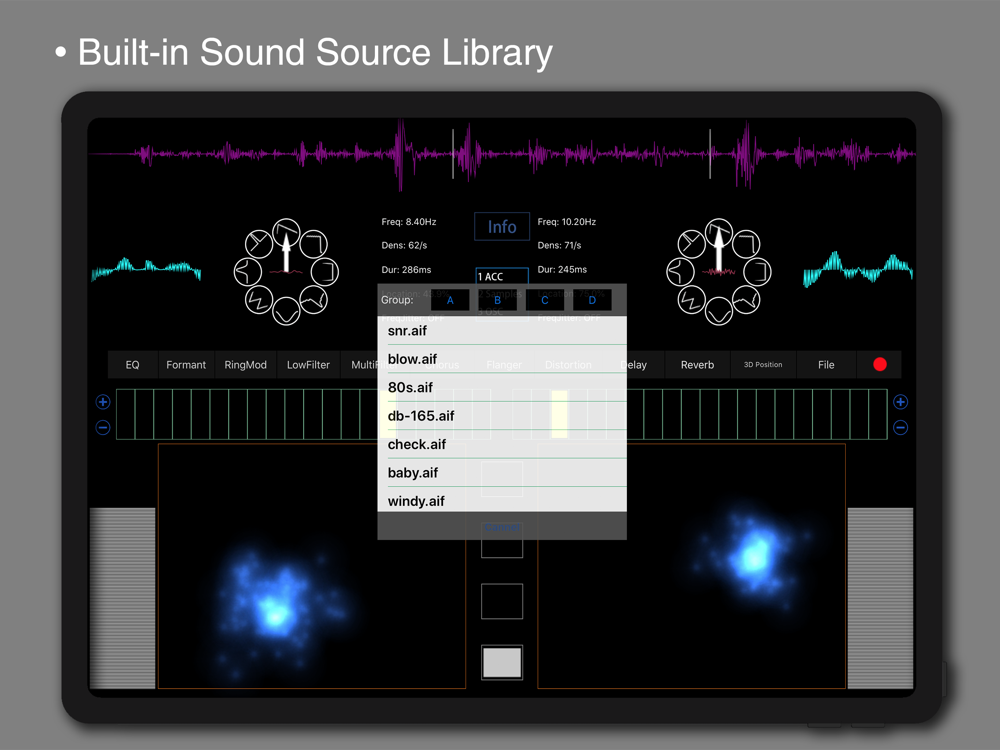Select sample group D
Viewport: 1000px width, 750px height.
(592, 300)
